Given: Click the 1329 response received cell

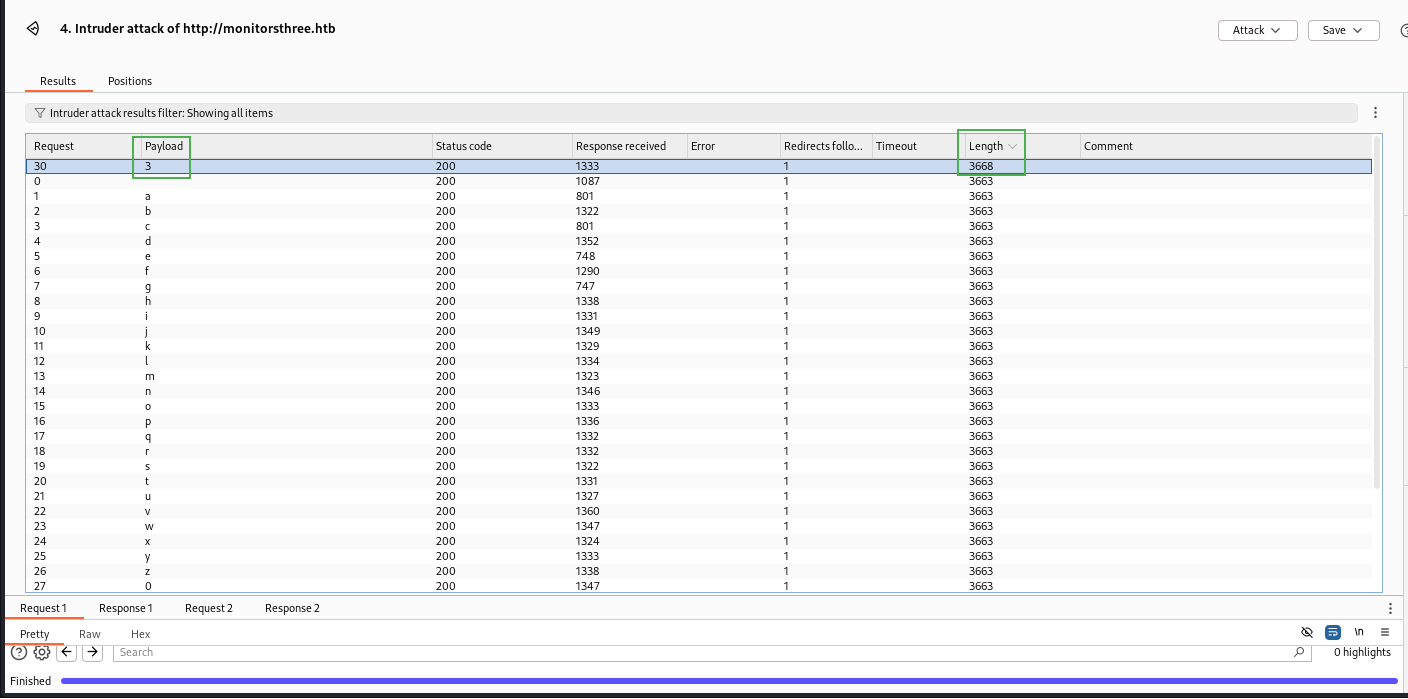Looking at the screenshot, I should coord(587,346).
